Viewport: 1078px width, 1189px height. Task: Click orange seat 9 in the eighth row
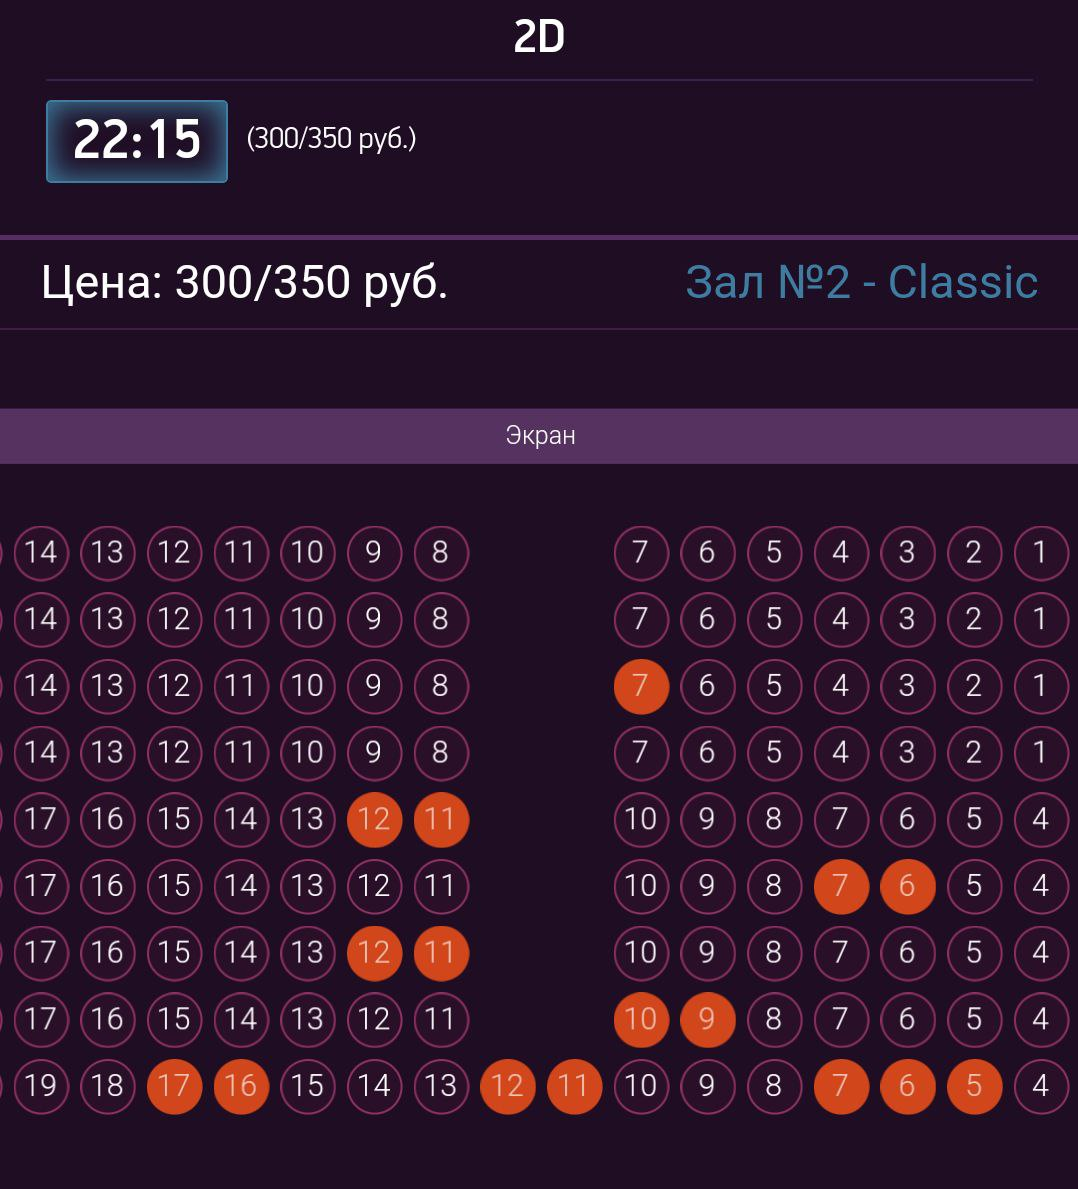[708, 1019]
